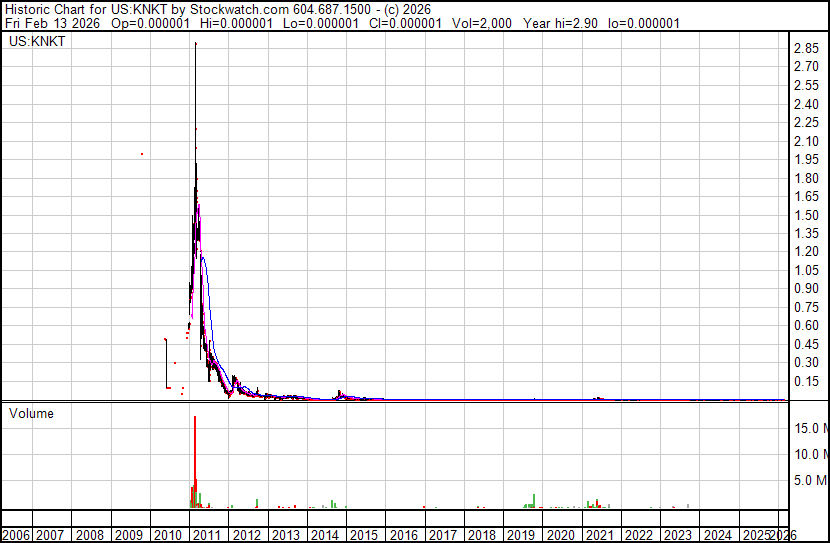Image resolution: width=830 pixels, height=543 pixels.
Task: Click the Volume panel label
Action: click(x=31, y=414)
